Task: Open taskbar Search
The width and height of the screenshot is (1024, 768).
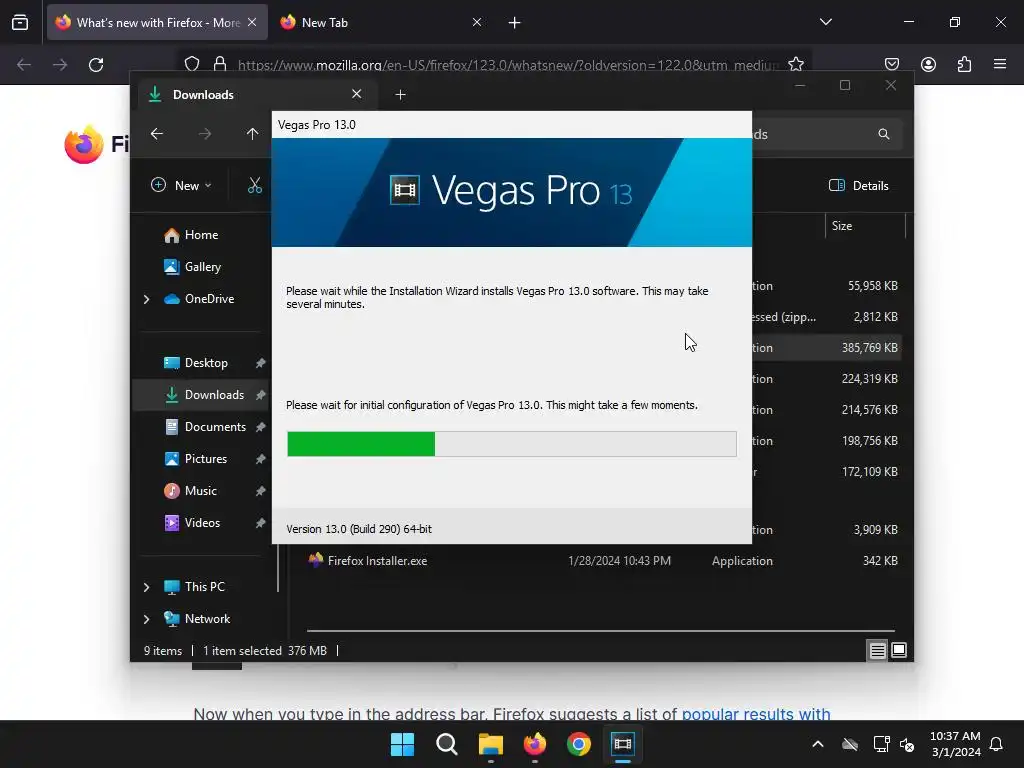Action: [x=447, y=744]
